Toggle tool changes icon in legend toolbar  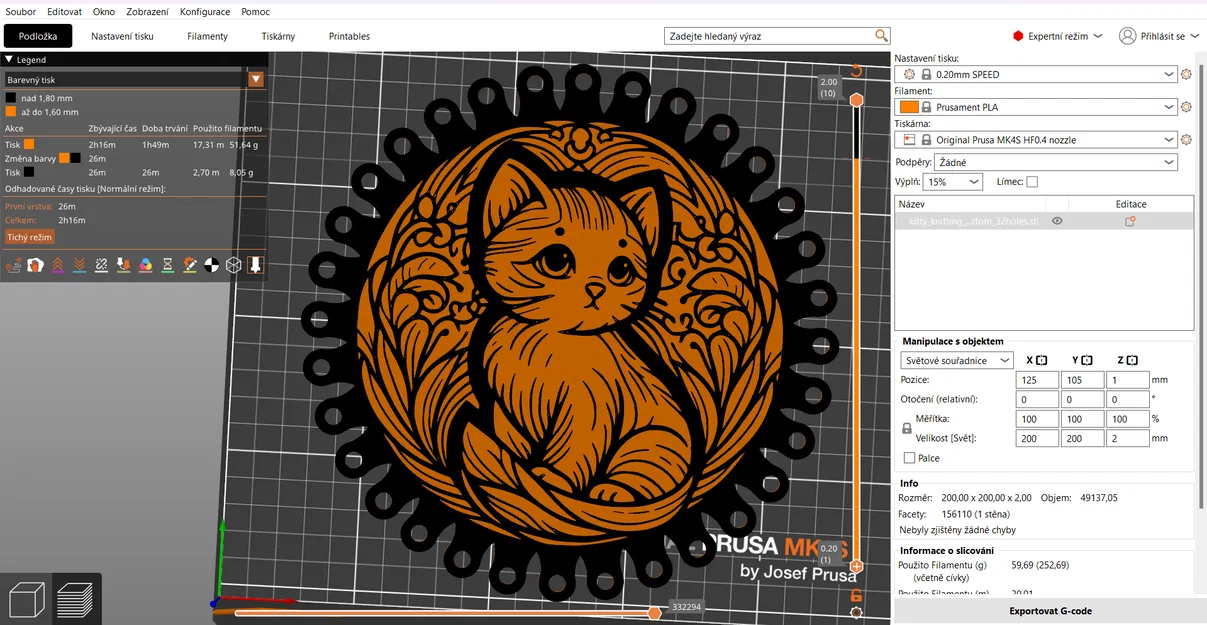[x=124, y=265]
